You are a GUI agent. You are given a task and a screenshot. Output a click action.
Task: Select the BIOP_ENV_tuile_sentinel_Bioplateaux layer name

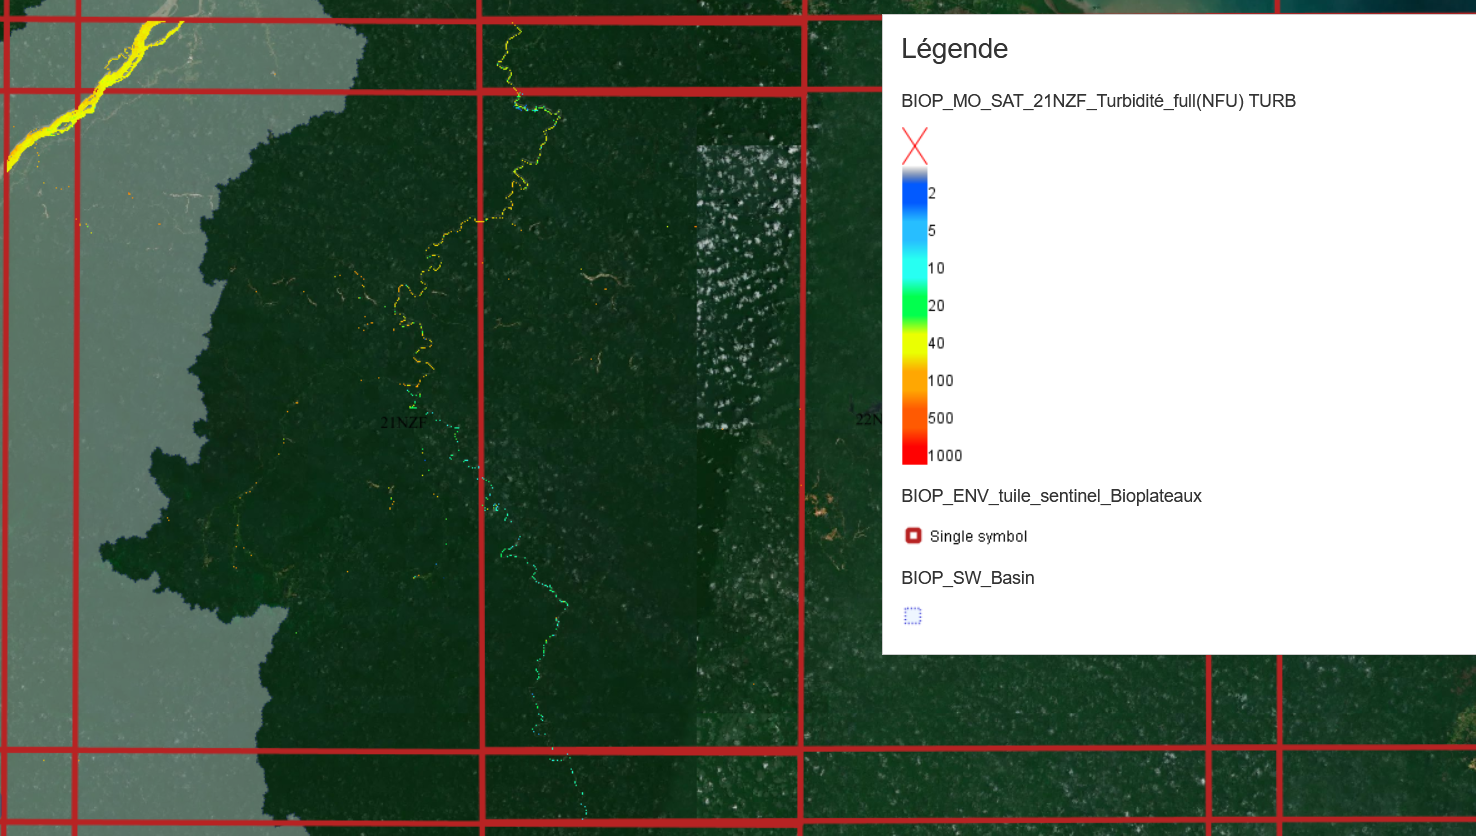(1051, 496)
